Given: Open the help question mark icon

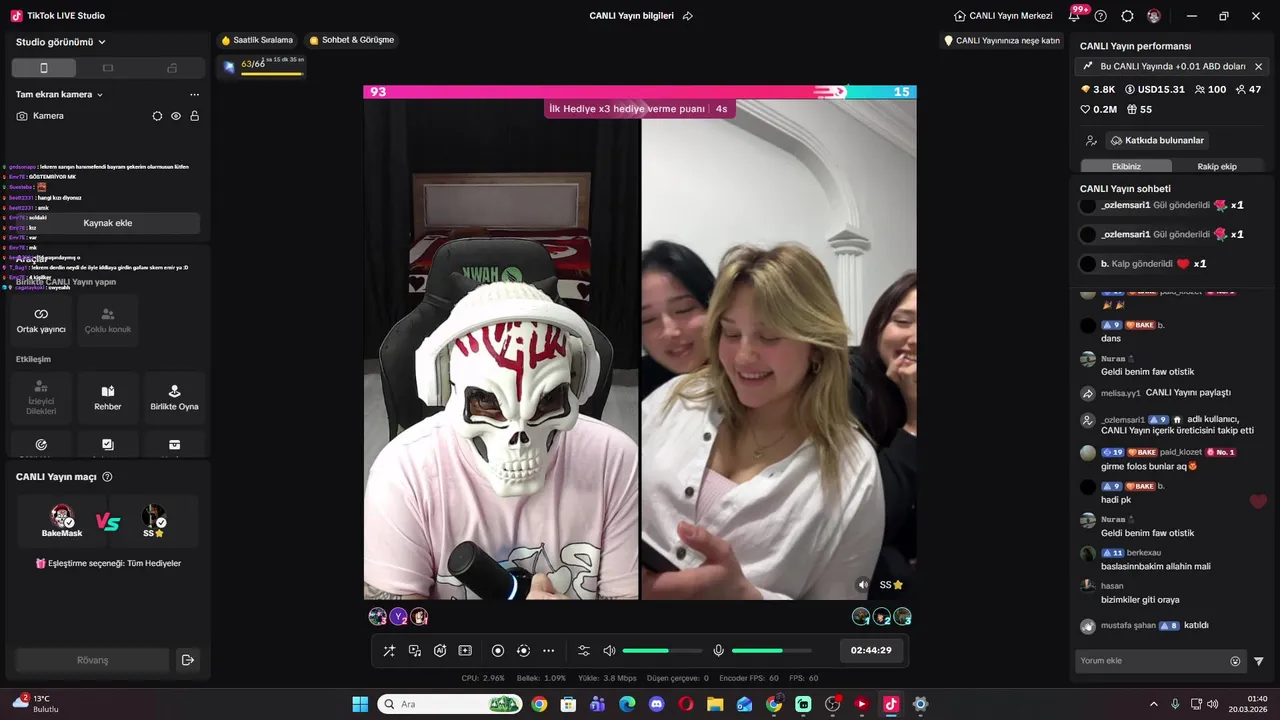Looking at the screenshot, I should [x=1101, y=16].
